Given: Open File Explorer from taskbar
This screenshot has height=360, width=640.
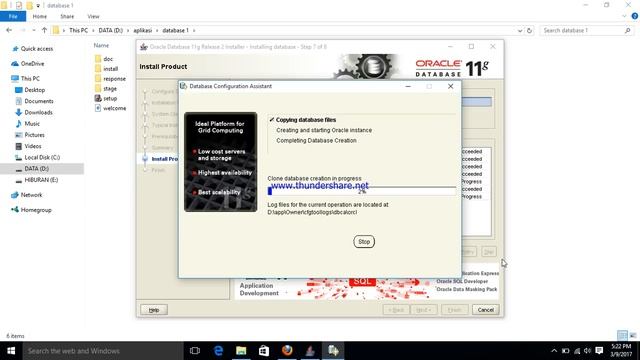Looking at the screenshot, I should point(241,351).
